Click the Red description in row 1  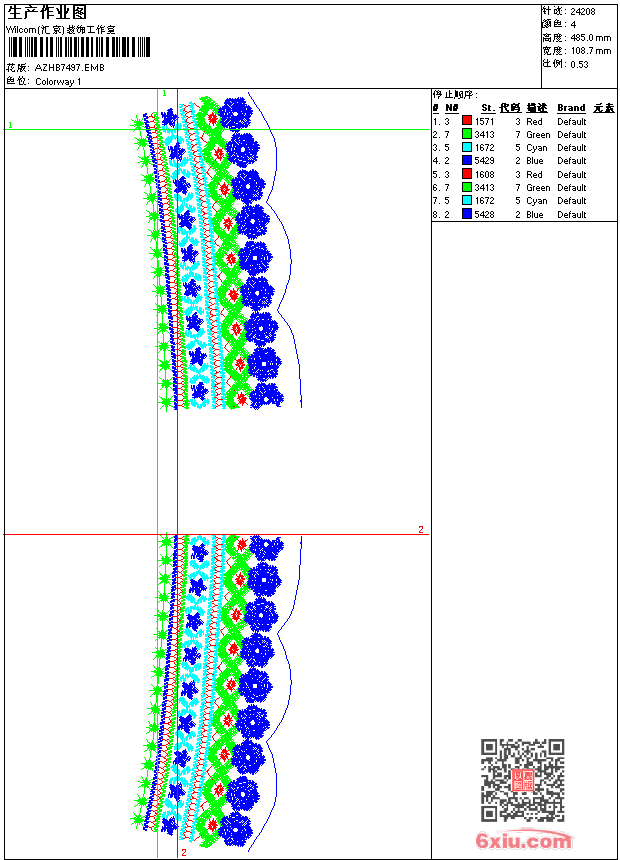pyautogui.click(x=534, y=122)
